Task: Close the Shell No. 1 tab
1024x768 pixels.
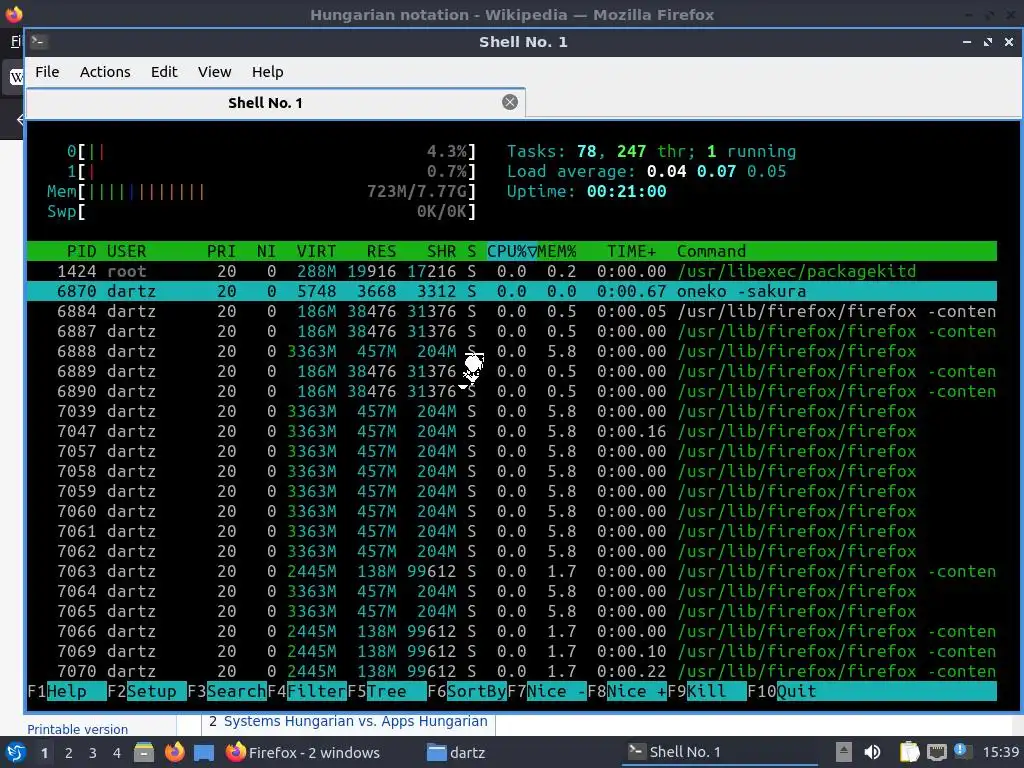Action: (x=510, y=102)
